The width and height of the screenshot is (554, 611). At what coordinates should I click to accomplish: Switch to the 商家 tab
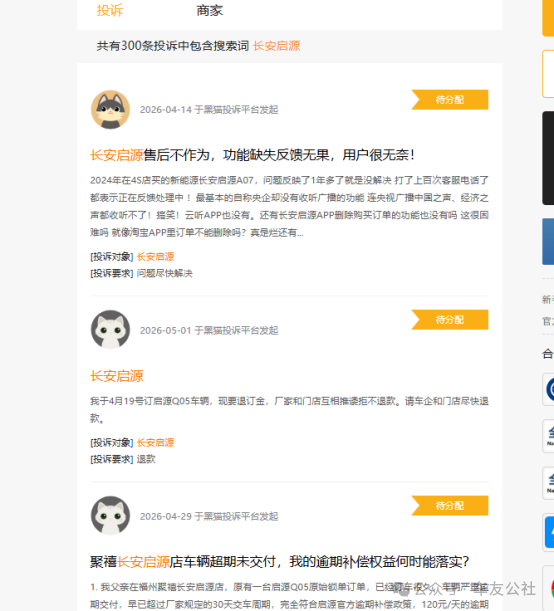click(210, 11)
